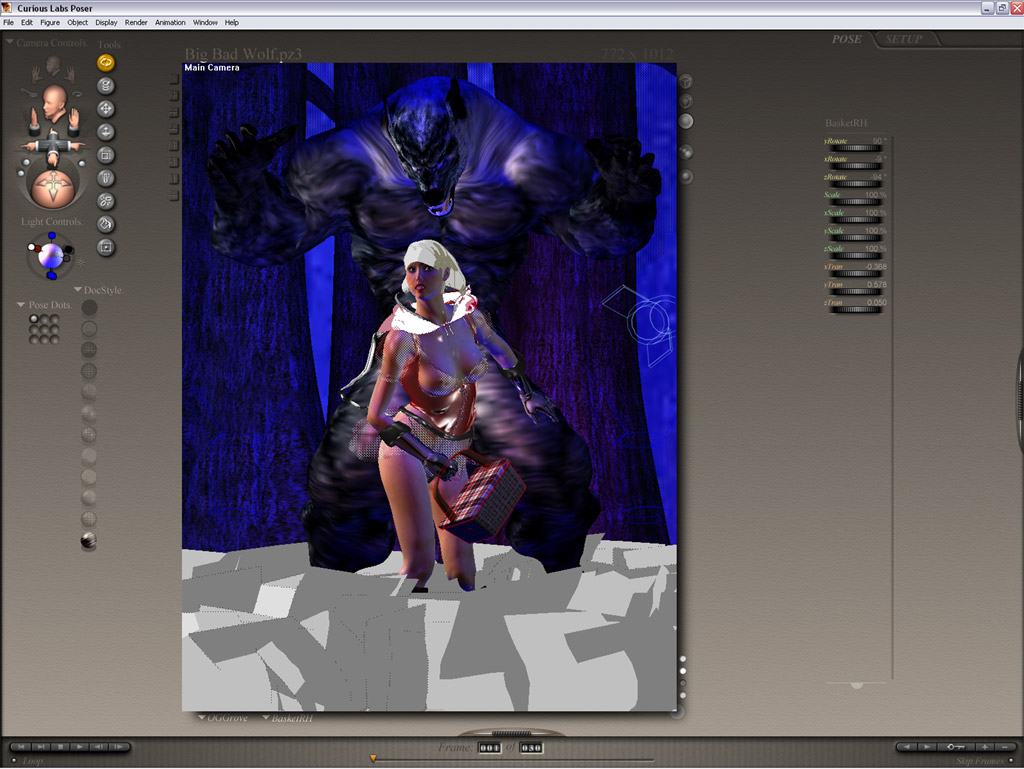Click the xTran parameter dial
Viewport: 1024px width, 769px height.
[855, 274]
